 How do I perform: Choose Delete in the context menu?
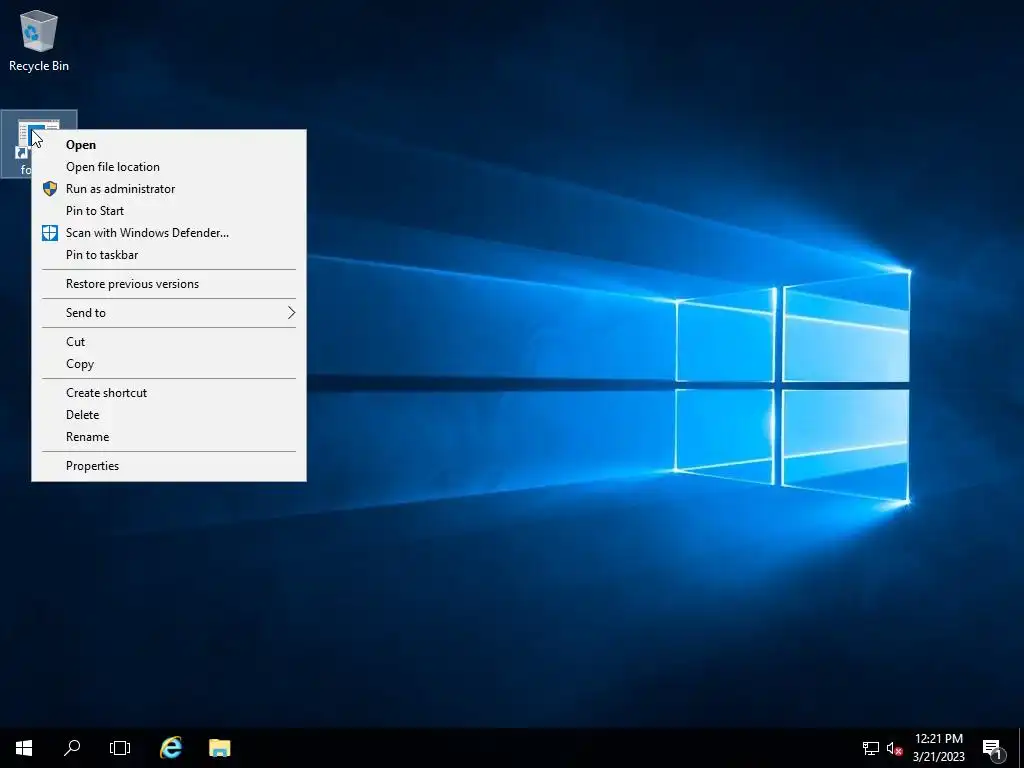pyautogui.click(x=169, y=415)
